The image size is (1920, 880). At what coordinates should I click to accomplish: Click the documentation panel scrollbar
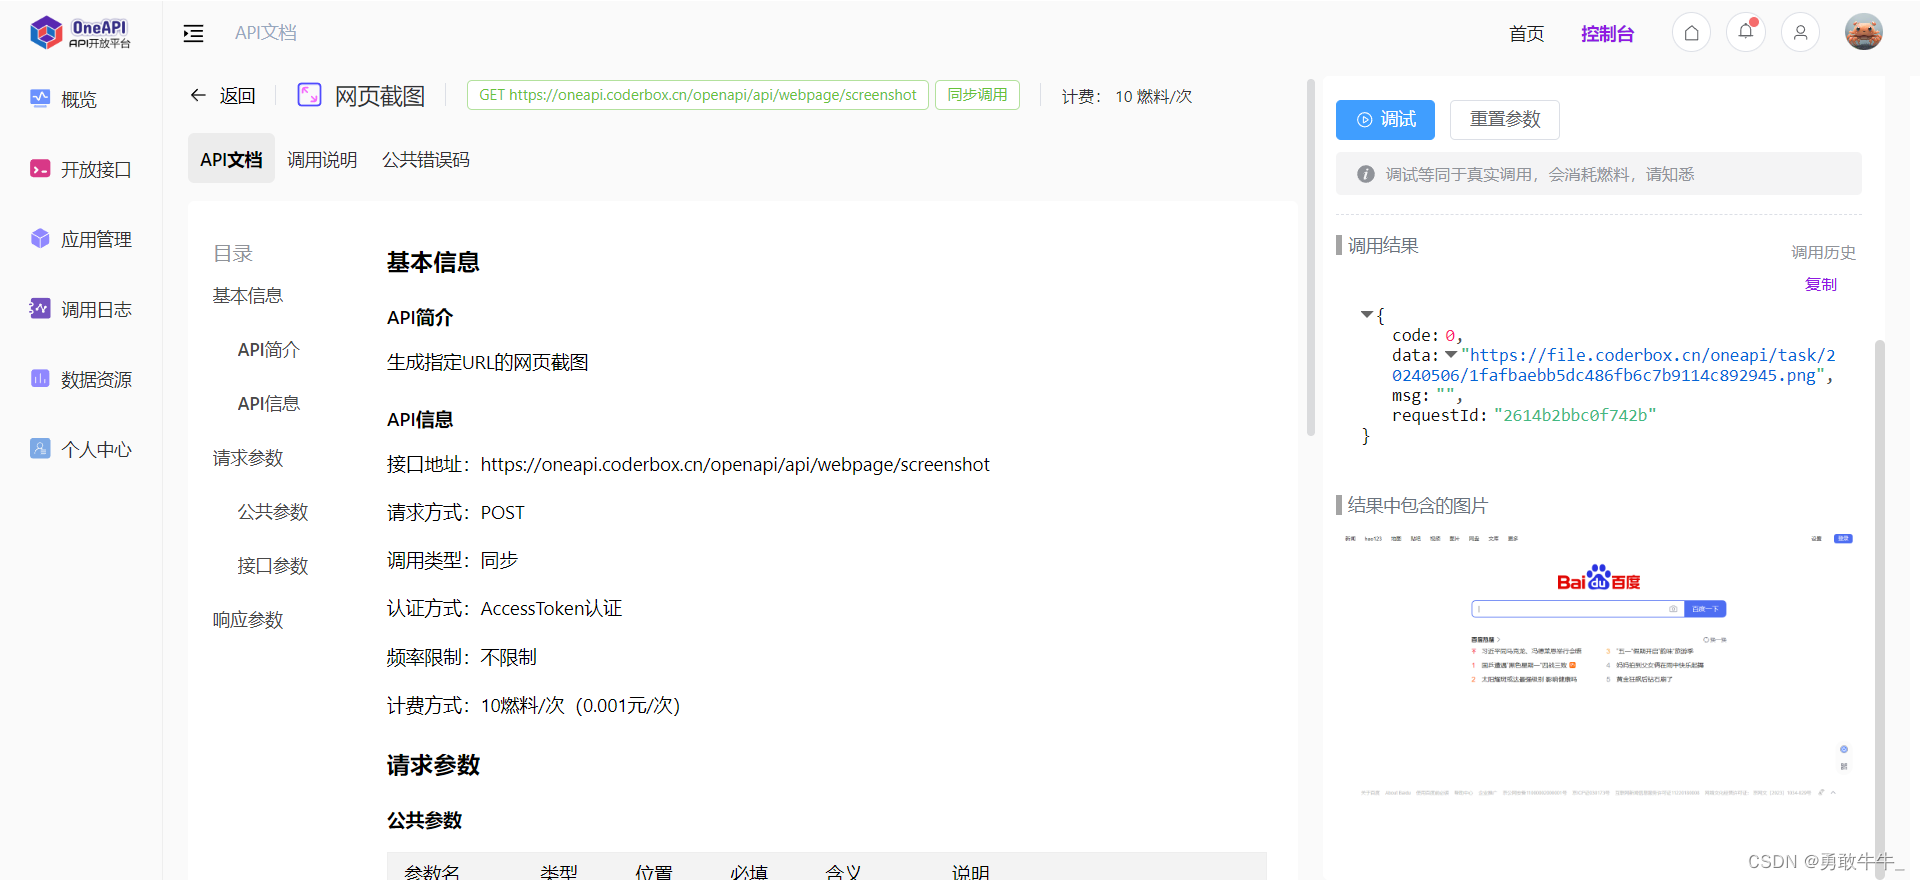click(x=1311, y=258)
